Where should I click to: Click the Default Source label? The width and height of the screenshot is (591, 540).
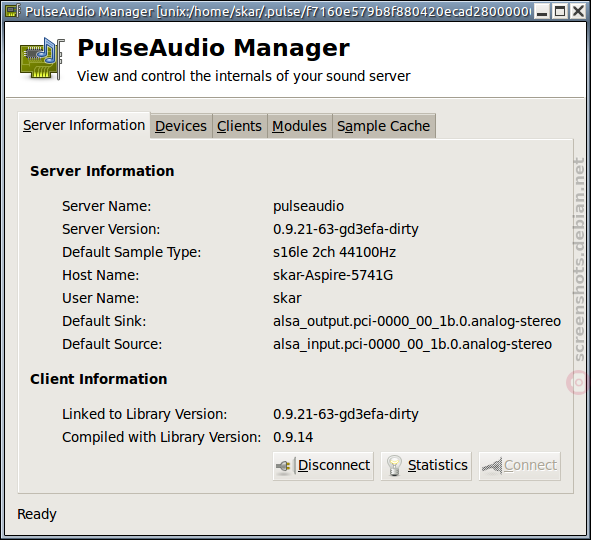click(112, 344)
